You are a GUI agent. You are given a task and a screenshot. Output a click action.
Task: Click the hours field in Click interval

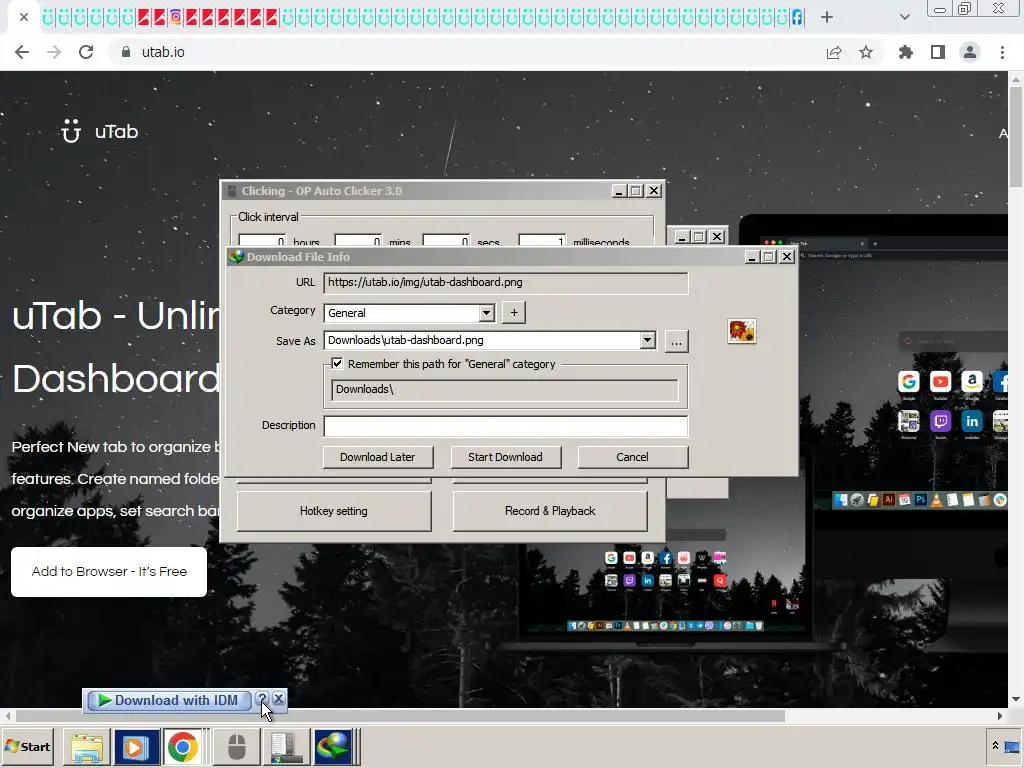pyautogui.click(x=262, y=240)
